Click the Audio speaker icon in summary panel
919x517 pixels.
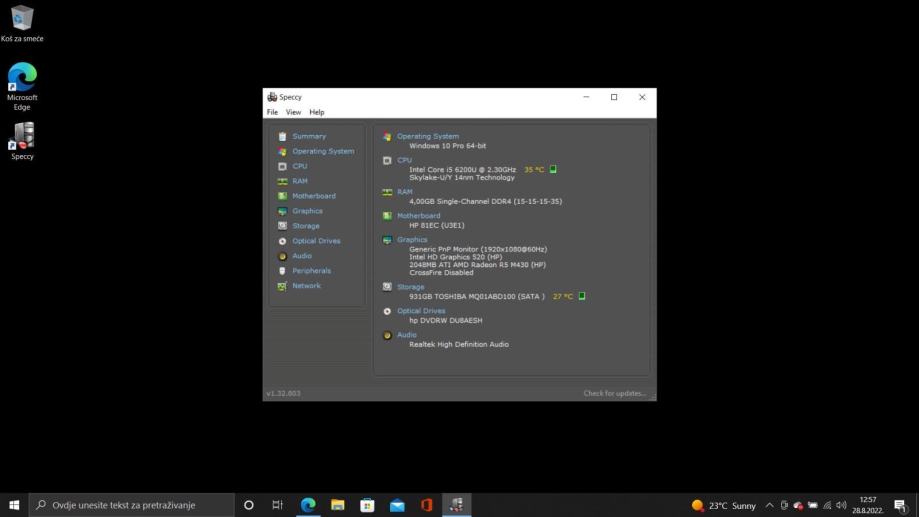(x=387, y=335)
